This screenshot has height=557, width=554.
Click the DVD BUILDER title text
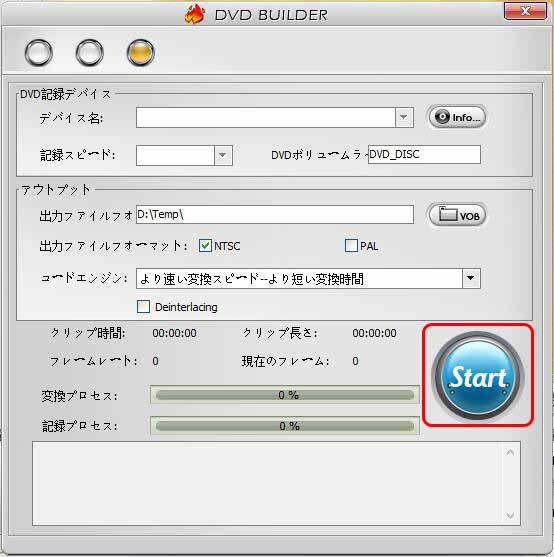coord(271,15)
